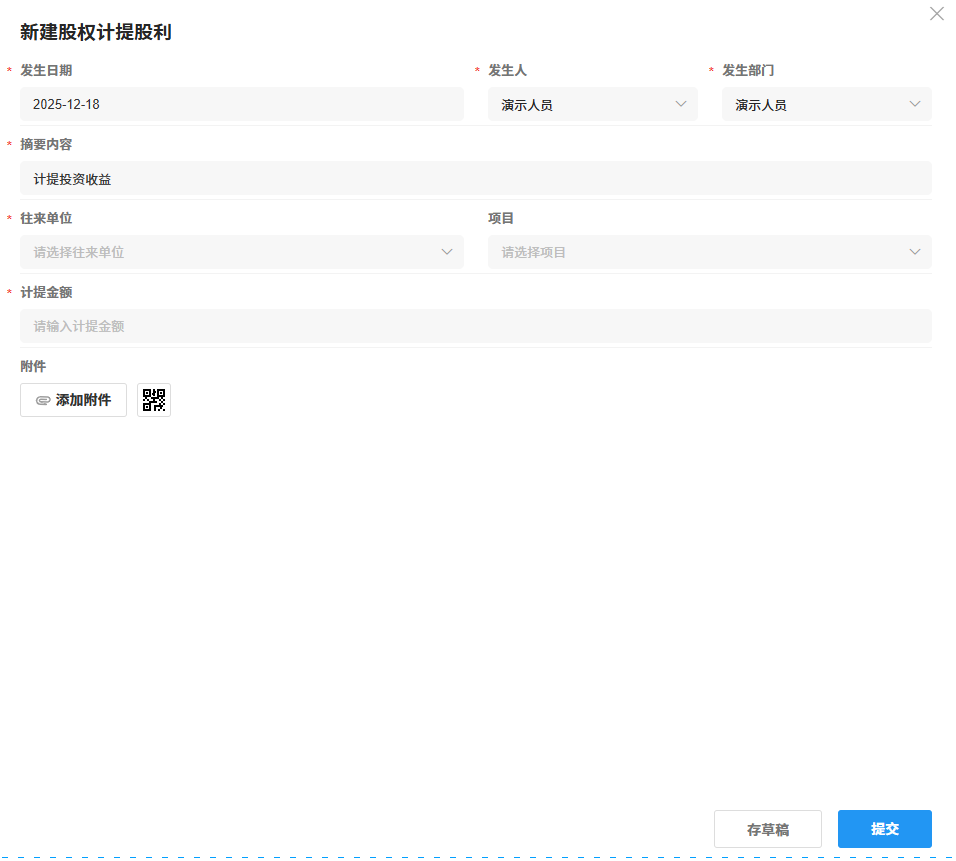956x861 pixels.
Task: Select the 请选择往来单位 placeholder text
Action: (x=79, y=252)
